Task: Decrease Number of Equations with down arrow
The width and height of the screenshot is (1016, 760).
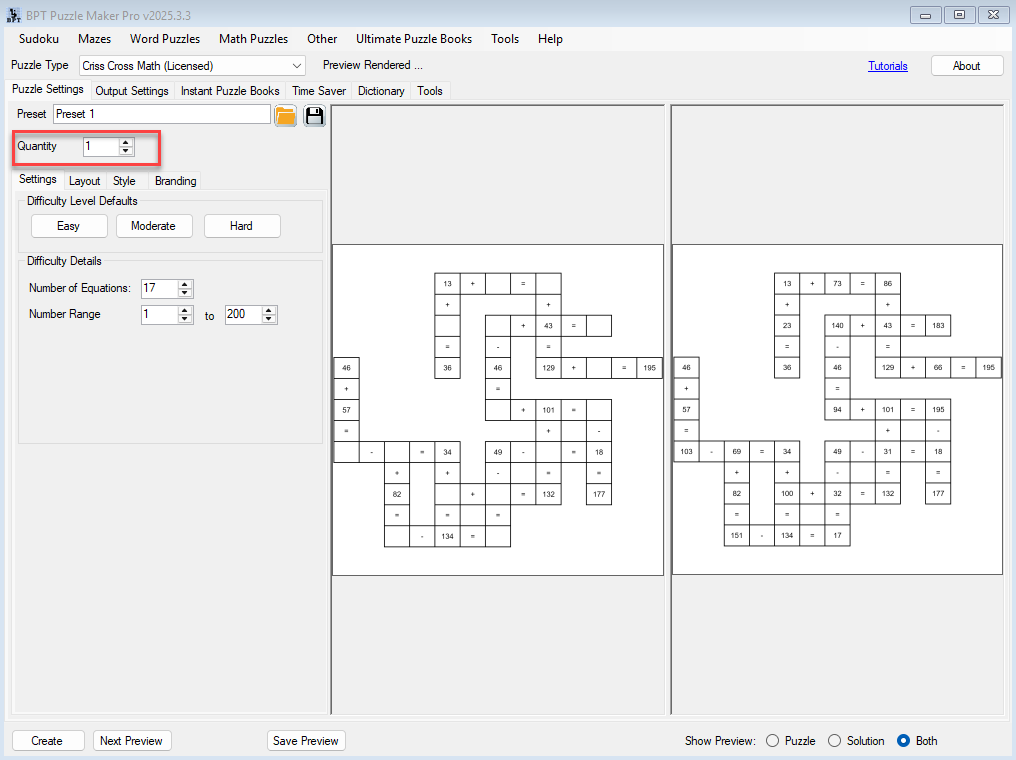Action: pos(185,293)
